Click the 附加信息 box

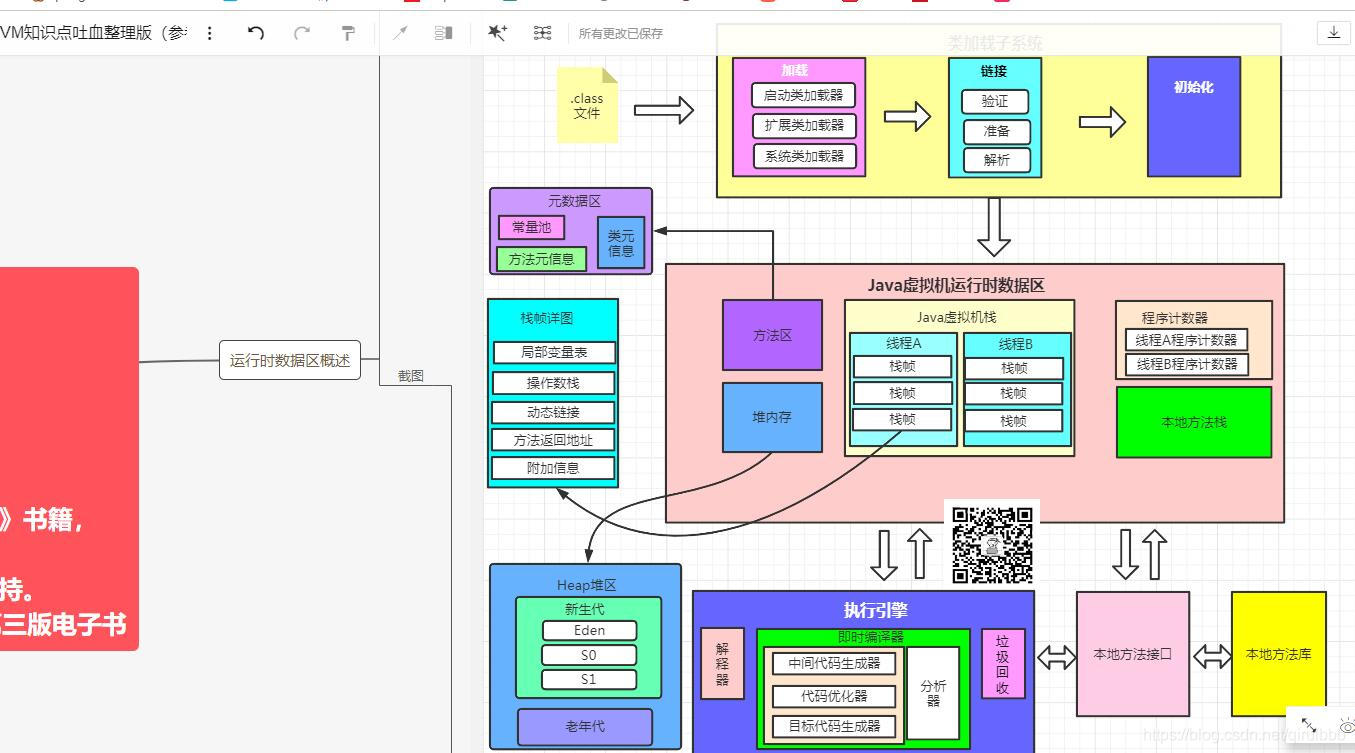[x=553, y=468]
